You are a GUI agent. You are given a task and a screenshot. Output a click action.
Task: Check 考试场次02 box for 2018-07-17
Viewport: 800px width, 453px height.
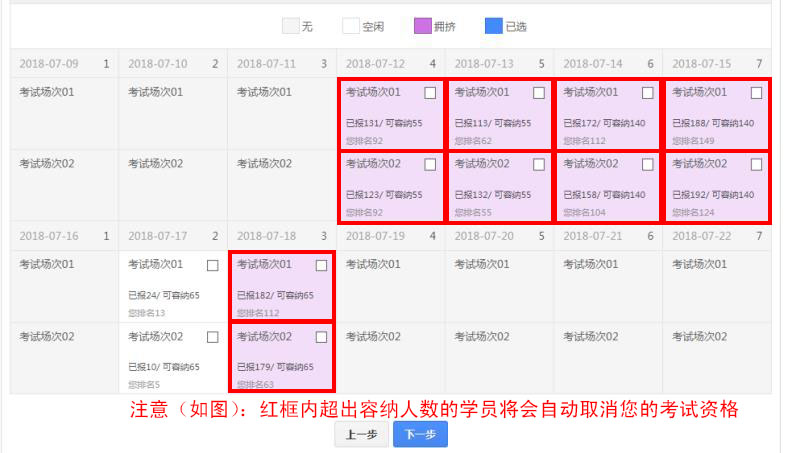coord(213,337)
